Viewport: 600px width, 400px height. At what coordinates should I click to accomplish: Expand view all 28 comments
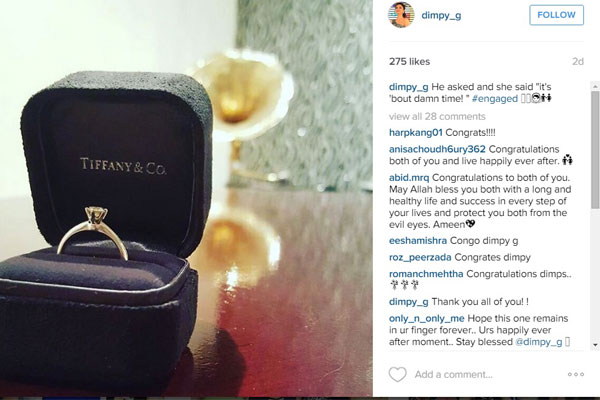[437, 116]
